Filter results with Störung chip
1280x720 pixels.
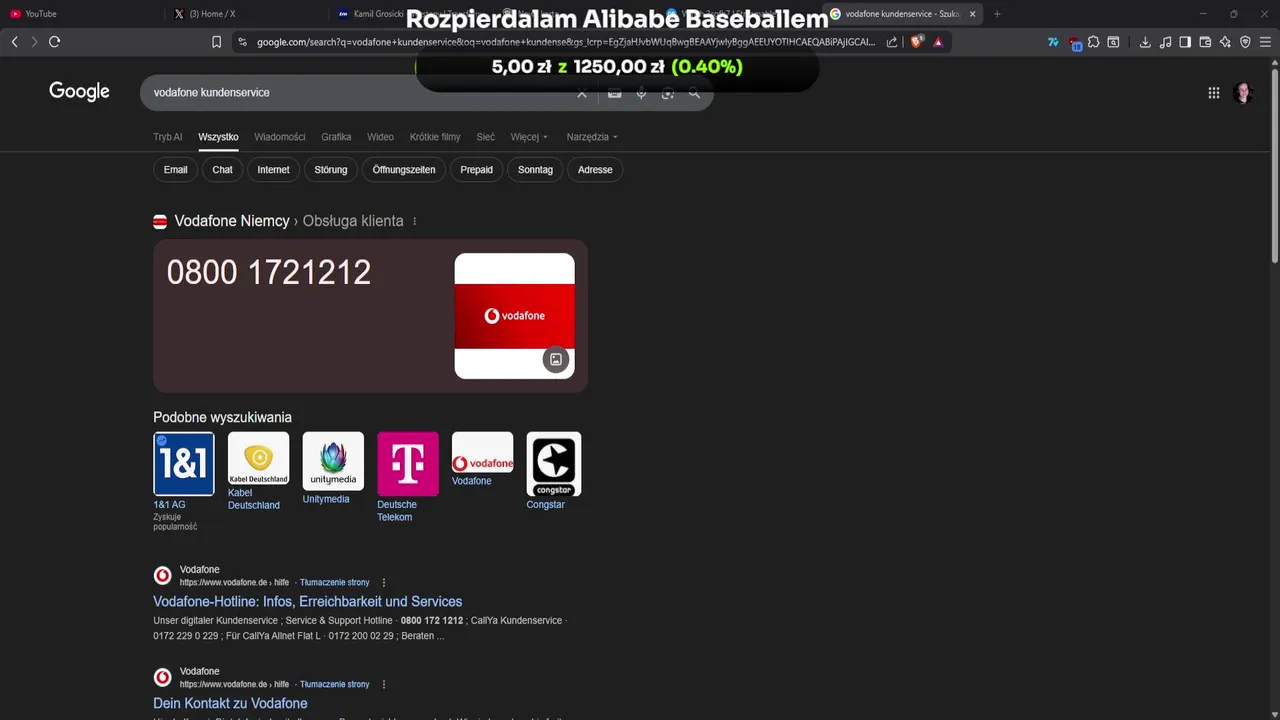(x=331, y=170)
